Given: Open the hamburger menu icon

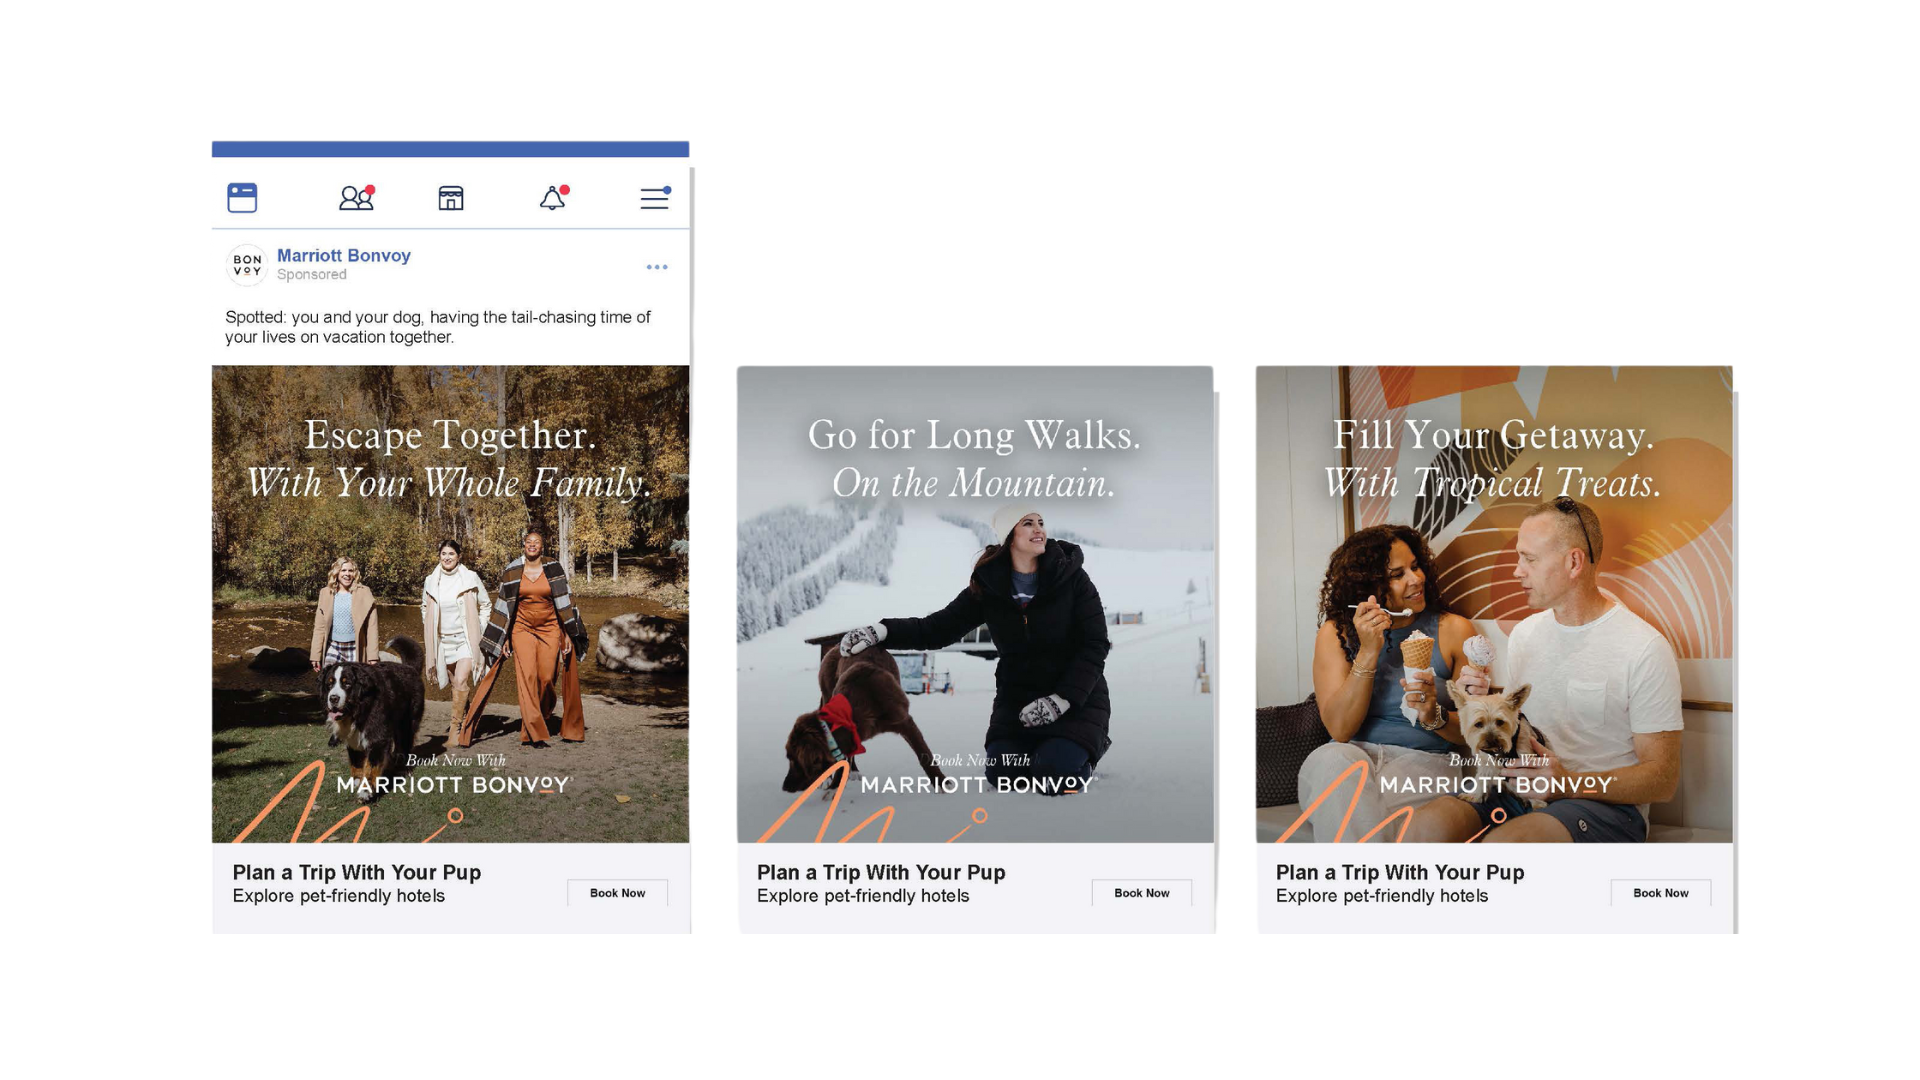Looking at the screenshot, I should point(655,198).
